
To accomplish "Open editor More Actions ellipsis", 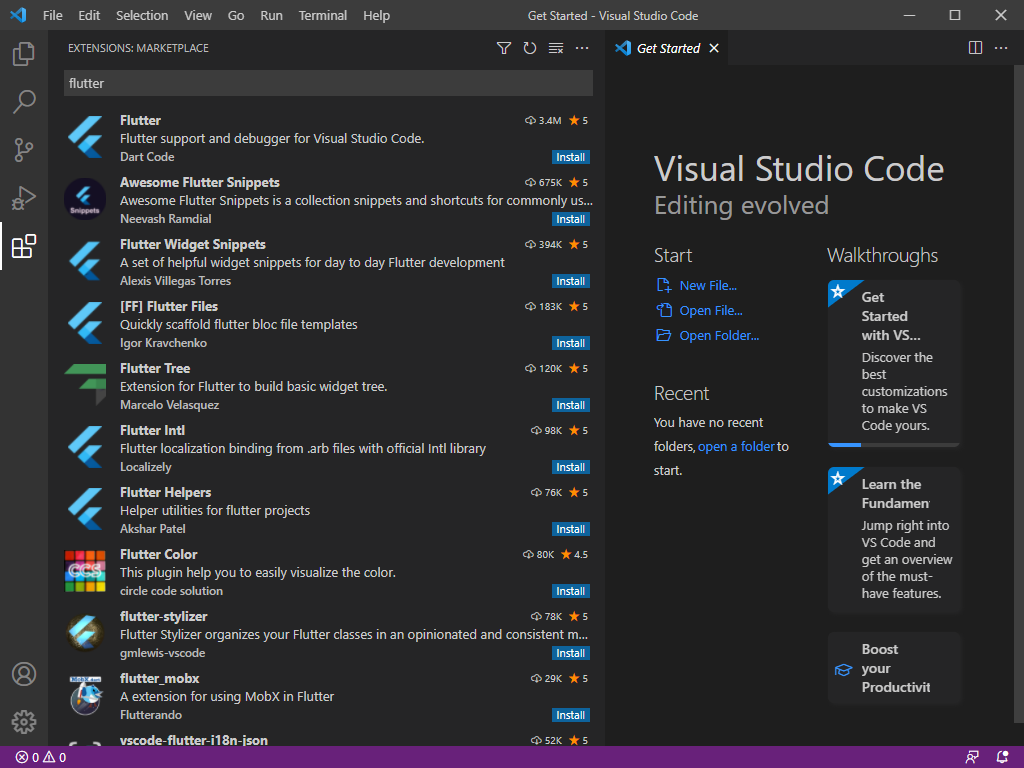I will (1000, 48).
